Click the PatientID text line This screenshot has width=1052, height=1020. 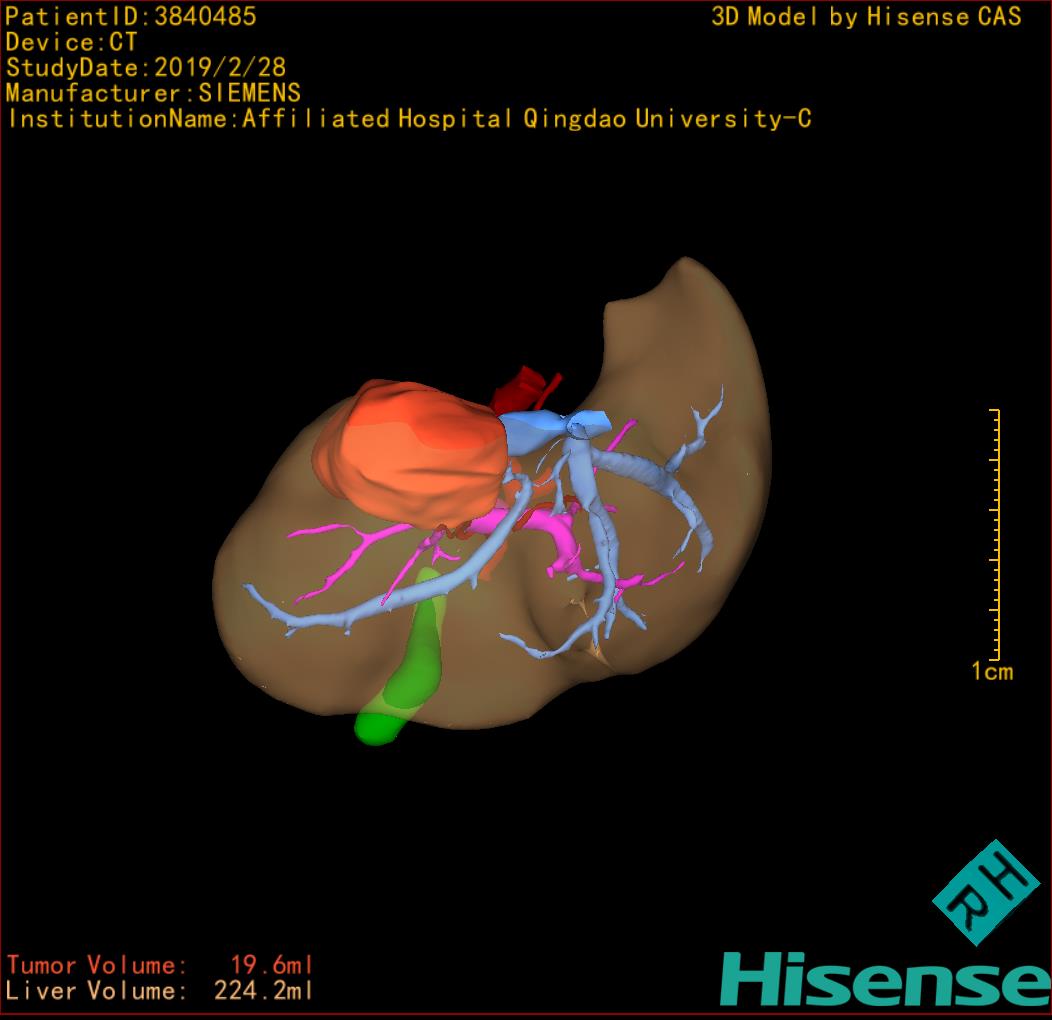[x=131, y=16]
